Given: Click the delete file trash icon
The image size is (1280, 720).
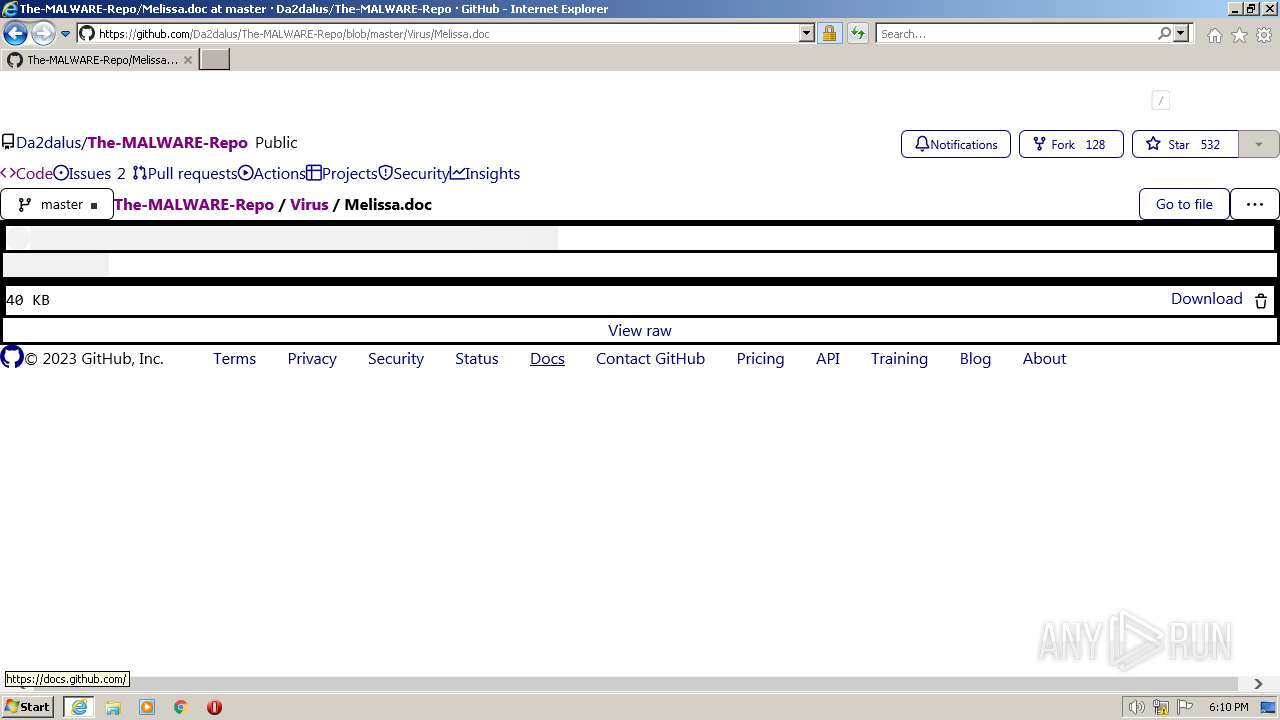Looking at the screenshot, I should click(x=1261, y=300).
